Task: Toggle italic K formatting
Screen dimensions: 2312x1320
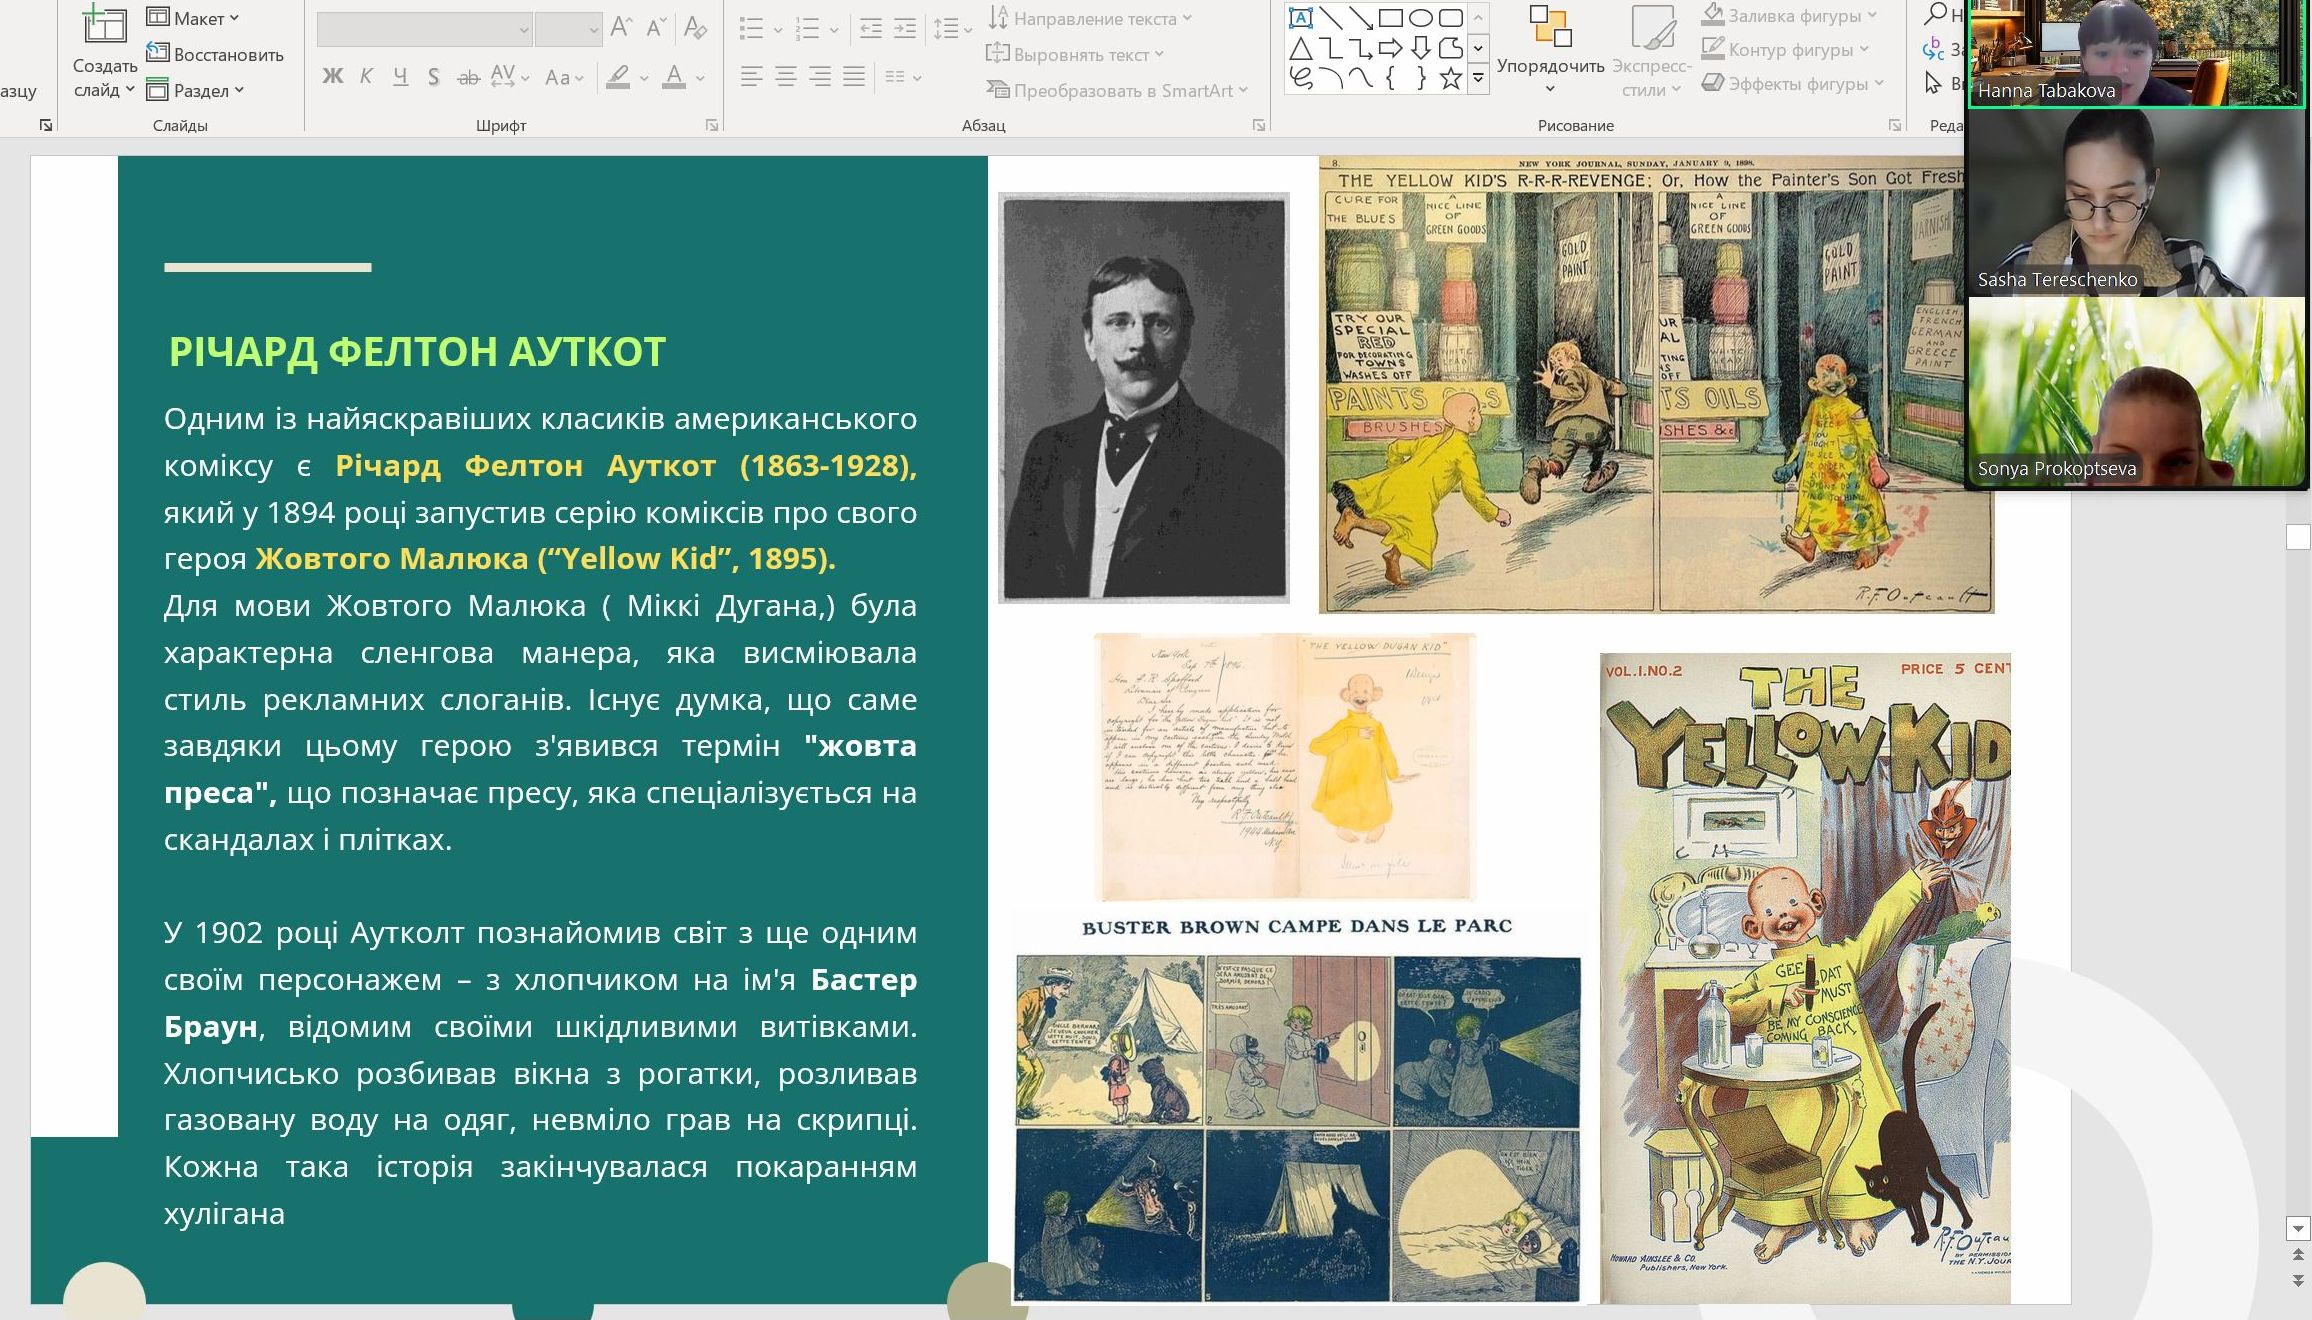Action: [366, 77]
